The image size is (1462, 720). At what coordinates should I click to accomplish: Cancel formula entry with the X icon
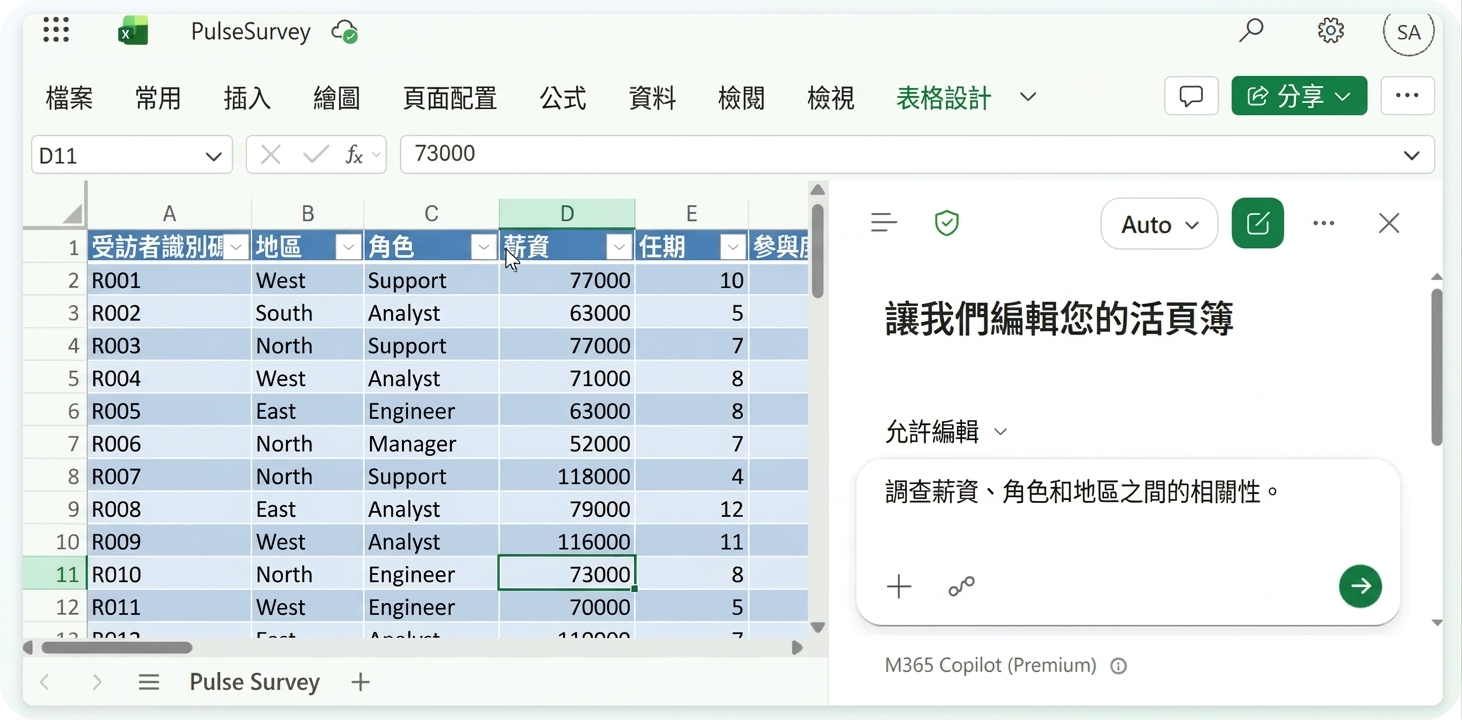(270, 155)
